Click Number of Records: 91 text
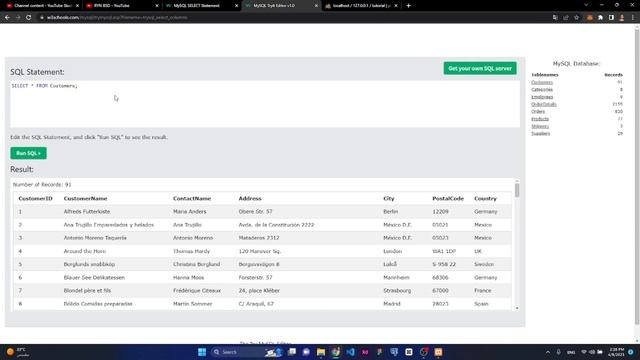This screenshot has height=360, width=640. tap(42, 184)
